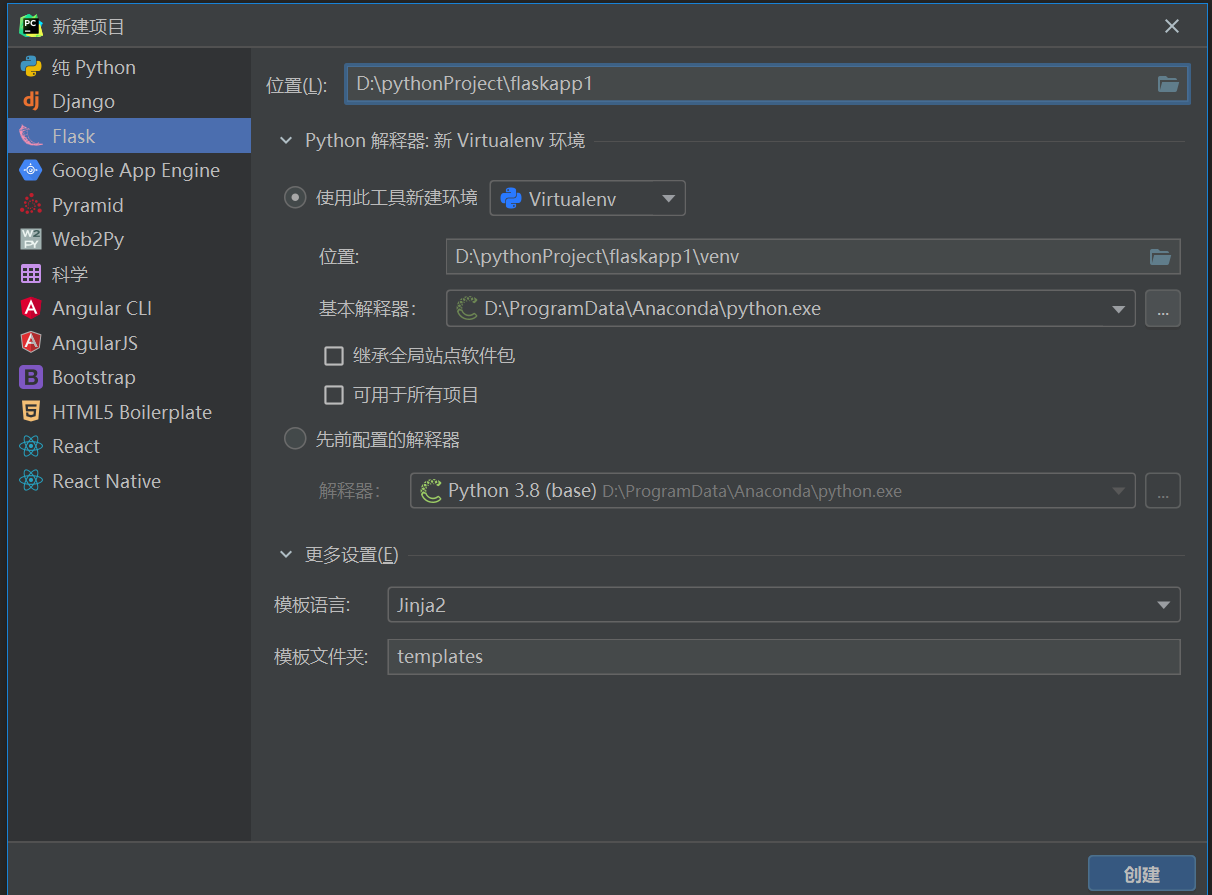Select the React Native list label
The width and height of the screenshot is (1212, 895).
107,481
